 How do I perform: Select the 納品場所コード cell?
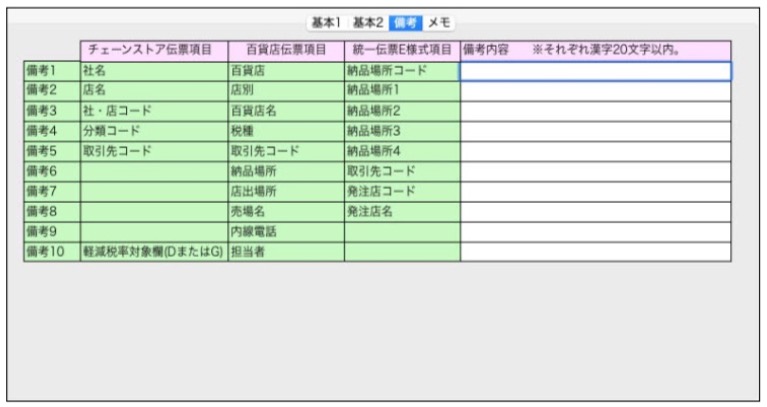point(402,71)
